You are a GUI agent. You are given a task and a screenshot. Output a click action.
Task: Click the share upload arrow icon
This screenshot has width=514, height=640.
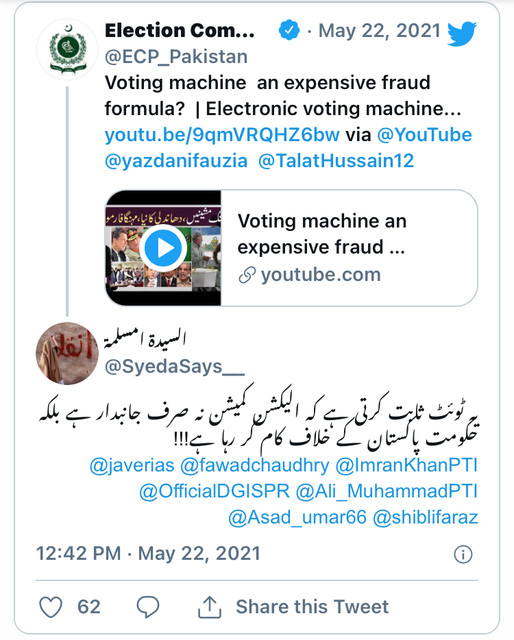coord(210,607)
